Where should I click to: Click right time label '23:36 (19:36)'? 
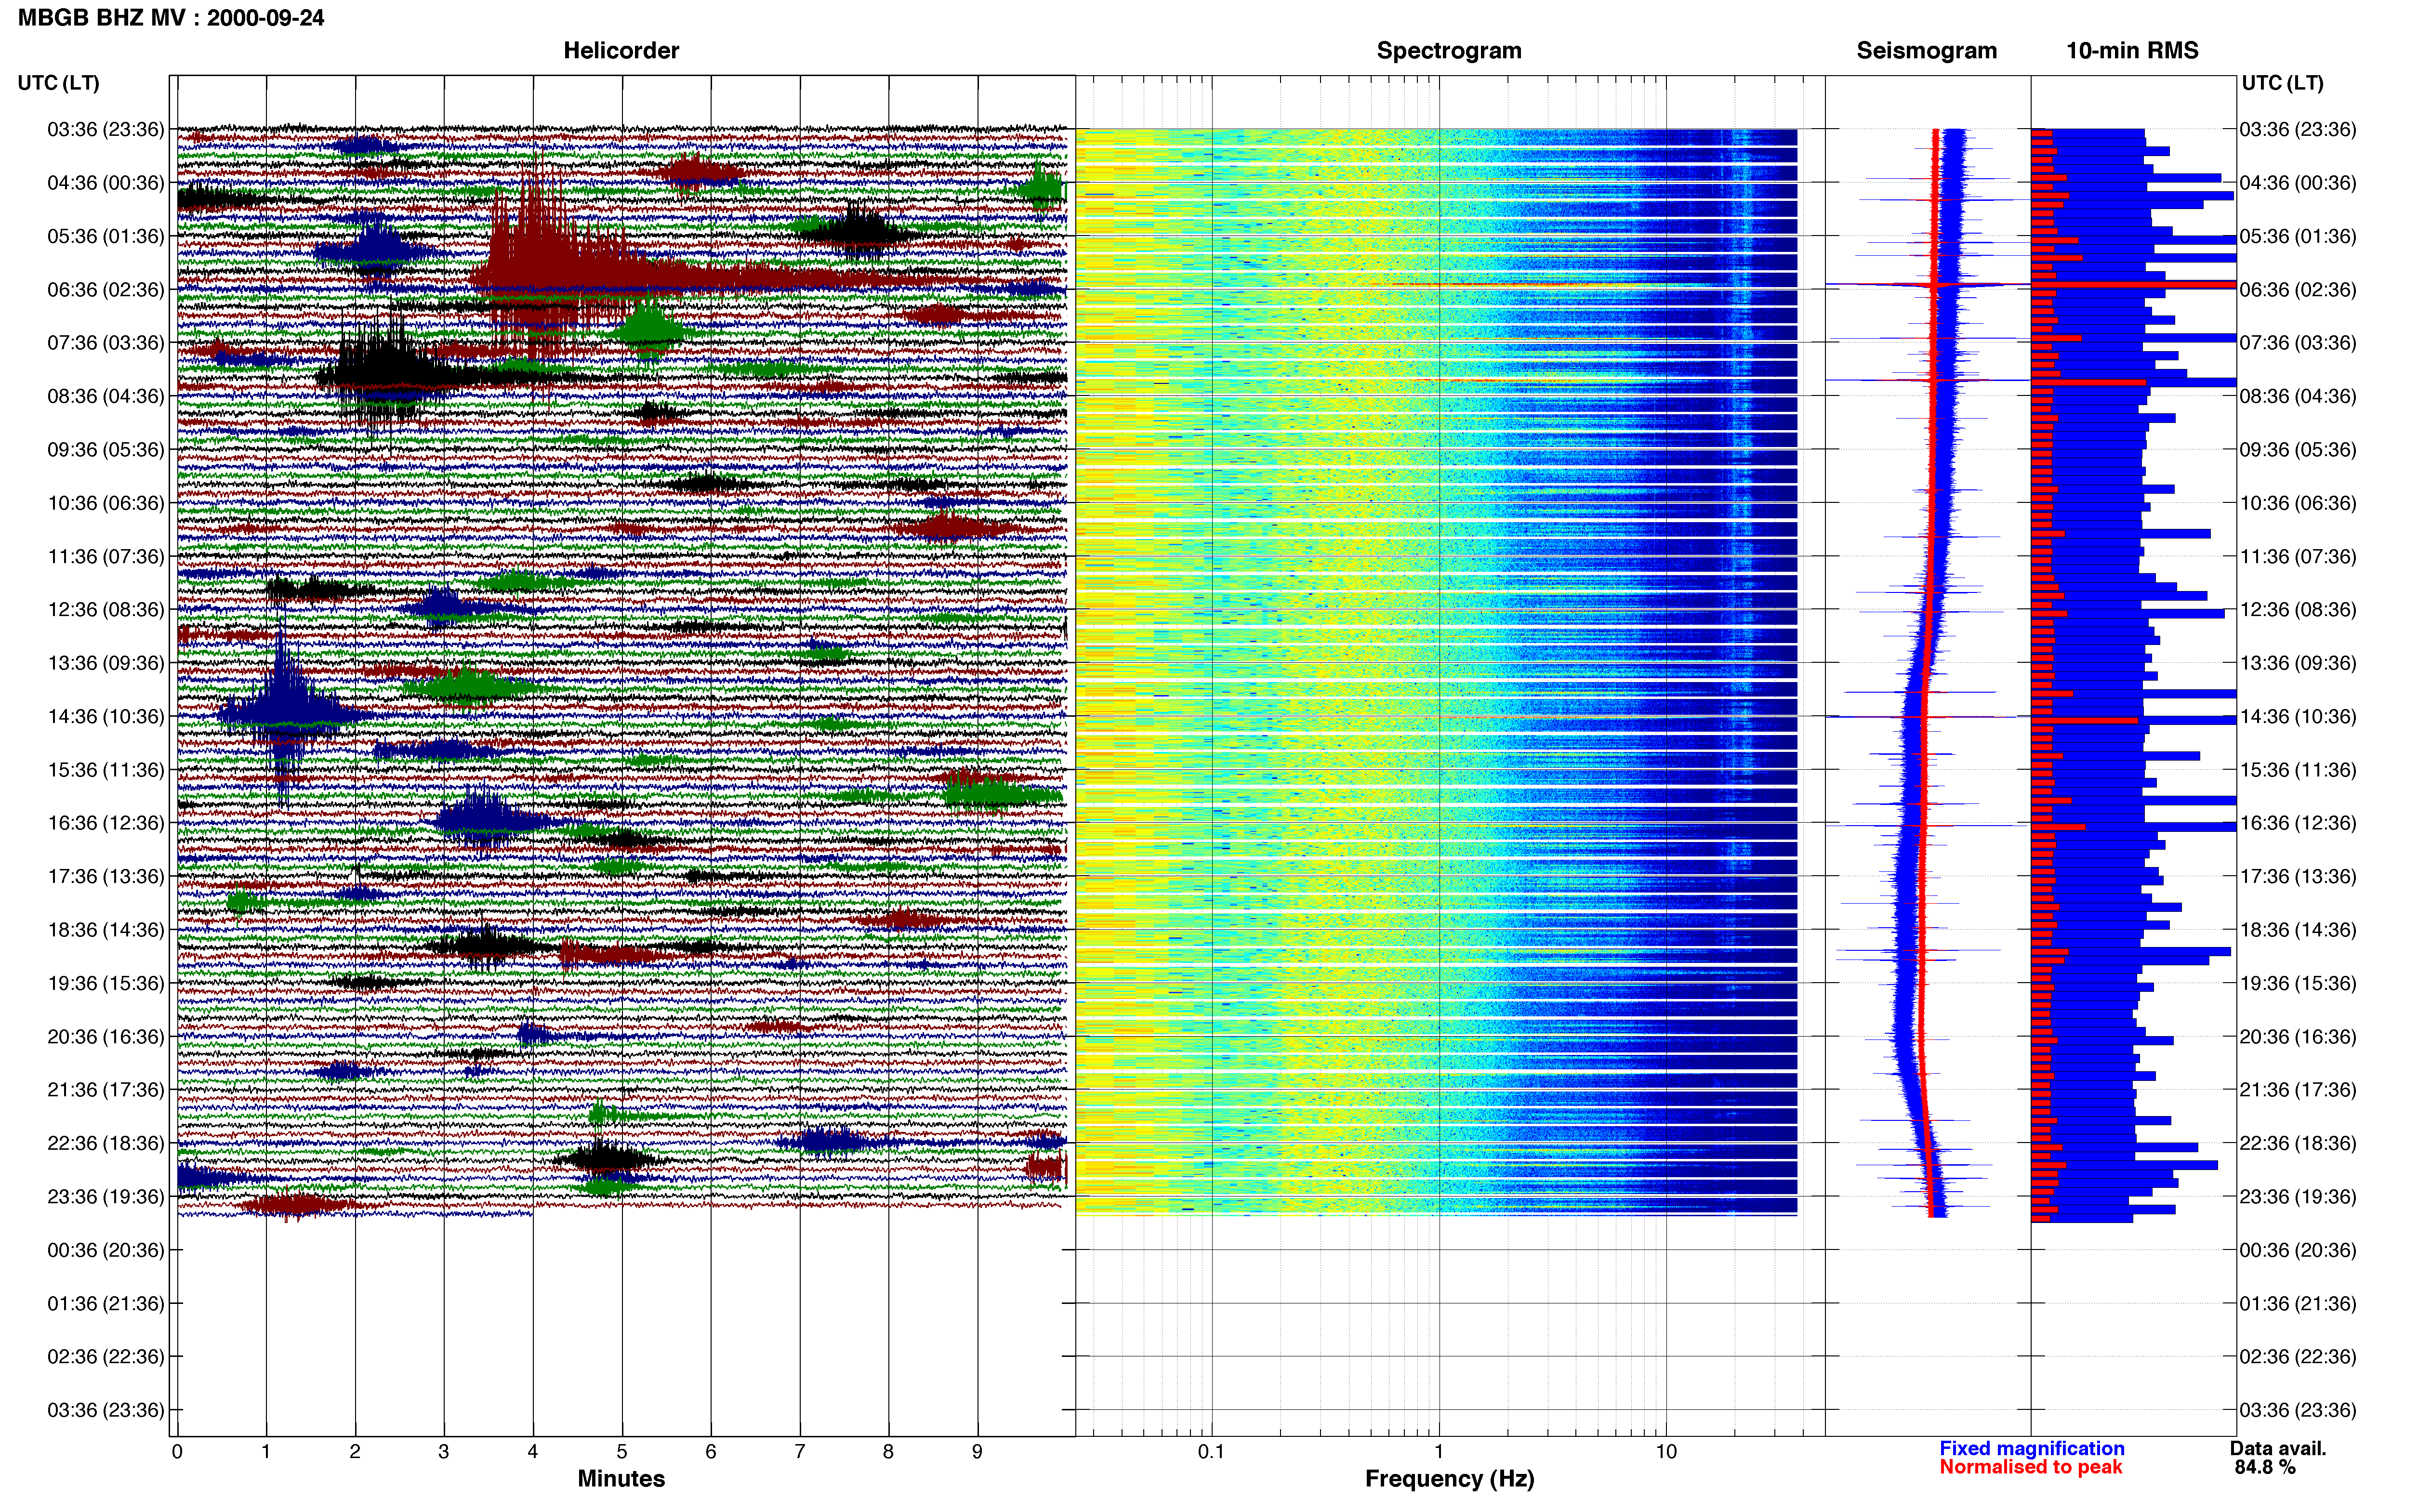(x=2298, y=1196)
